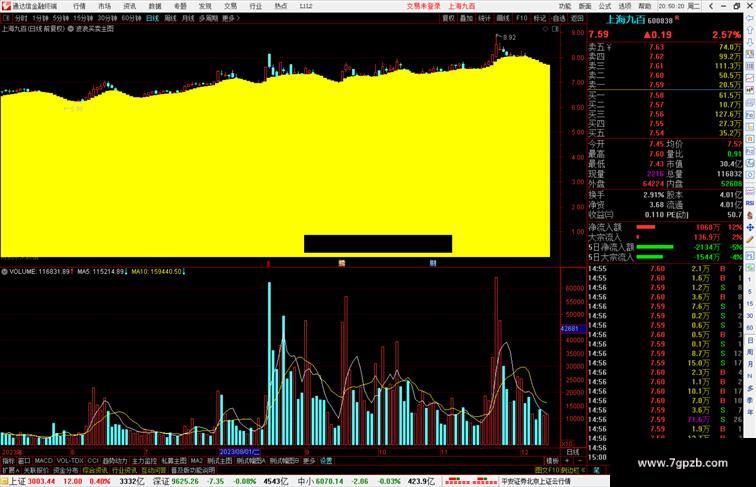Click the four-way move arrows icon
The width and height of the screenshot is (756, 487).
750,227
